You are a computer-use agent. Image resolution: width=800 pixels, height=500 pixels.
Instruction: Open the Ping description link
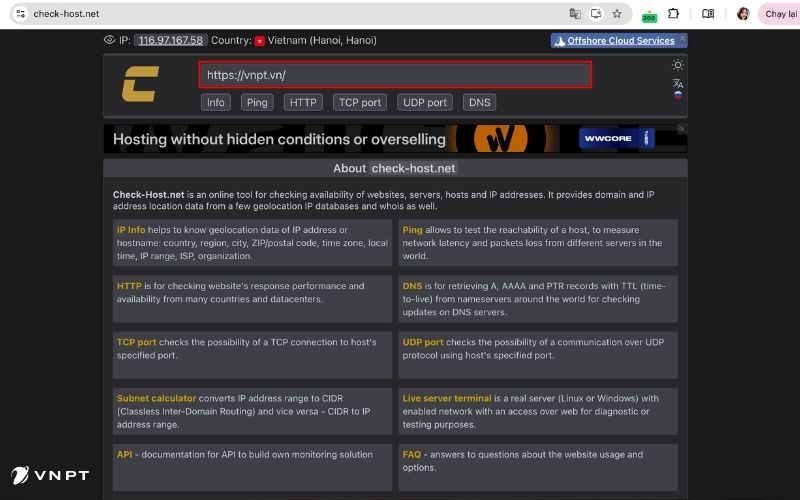point(412,230)
